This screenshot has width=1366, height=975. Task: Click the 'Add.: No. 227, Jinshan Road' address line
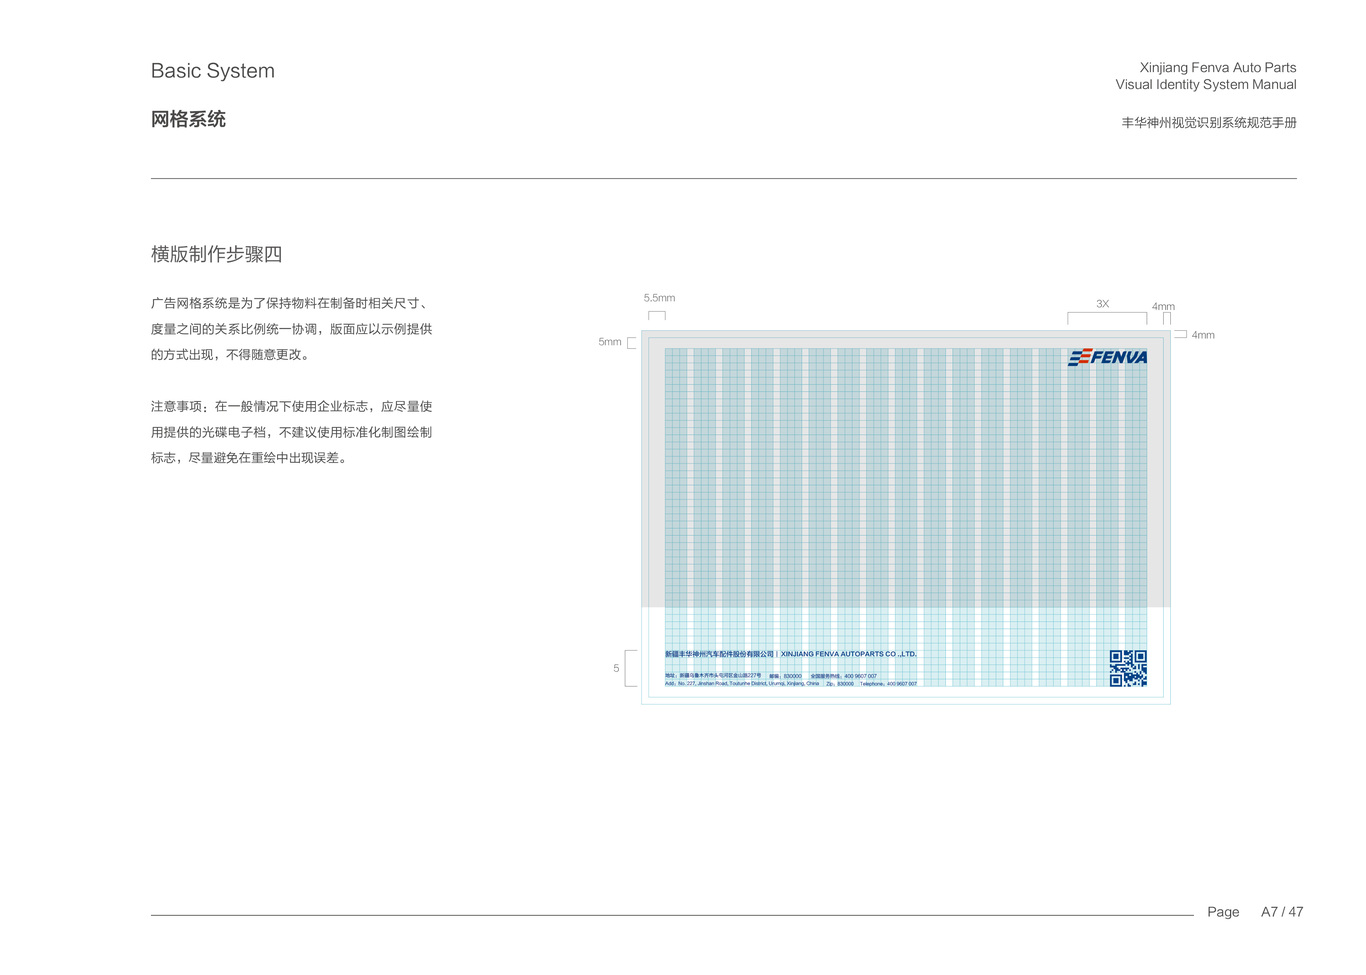pos(742,684)
